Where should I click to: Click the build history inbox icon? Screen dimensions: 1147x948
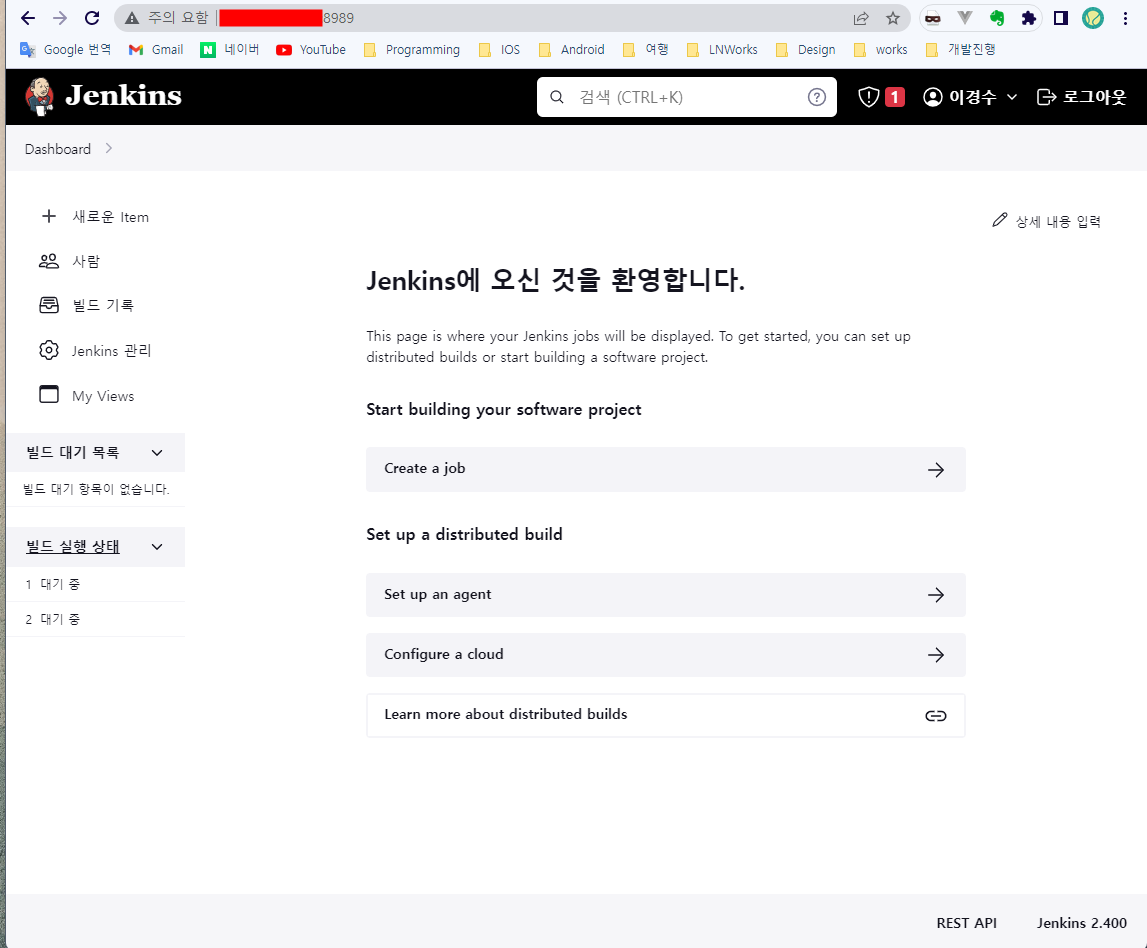coord(49,305)
